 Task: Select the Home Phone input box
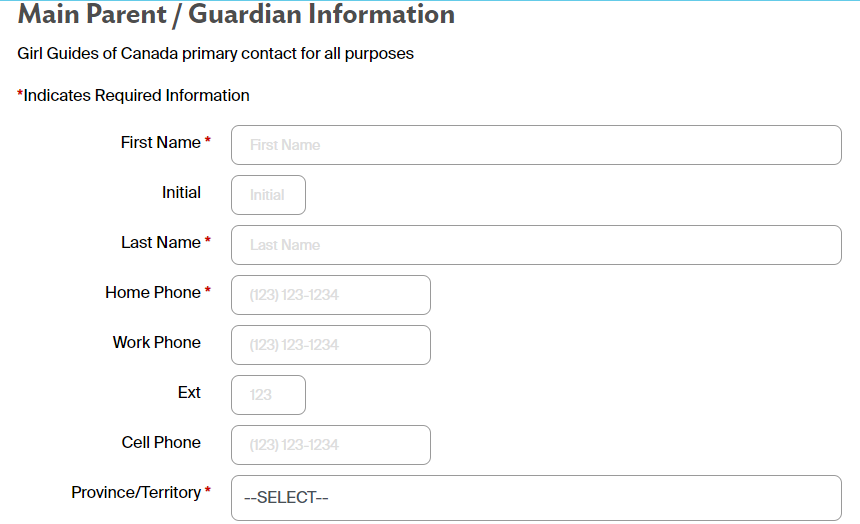(331, 295)
